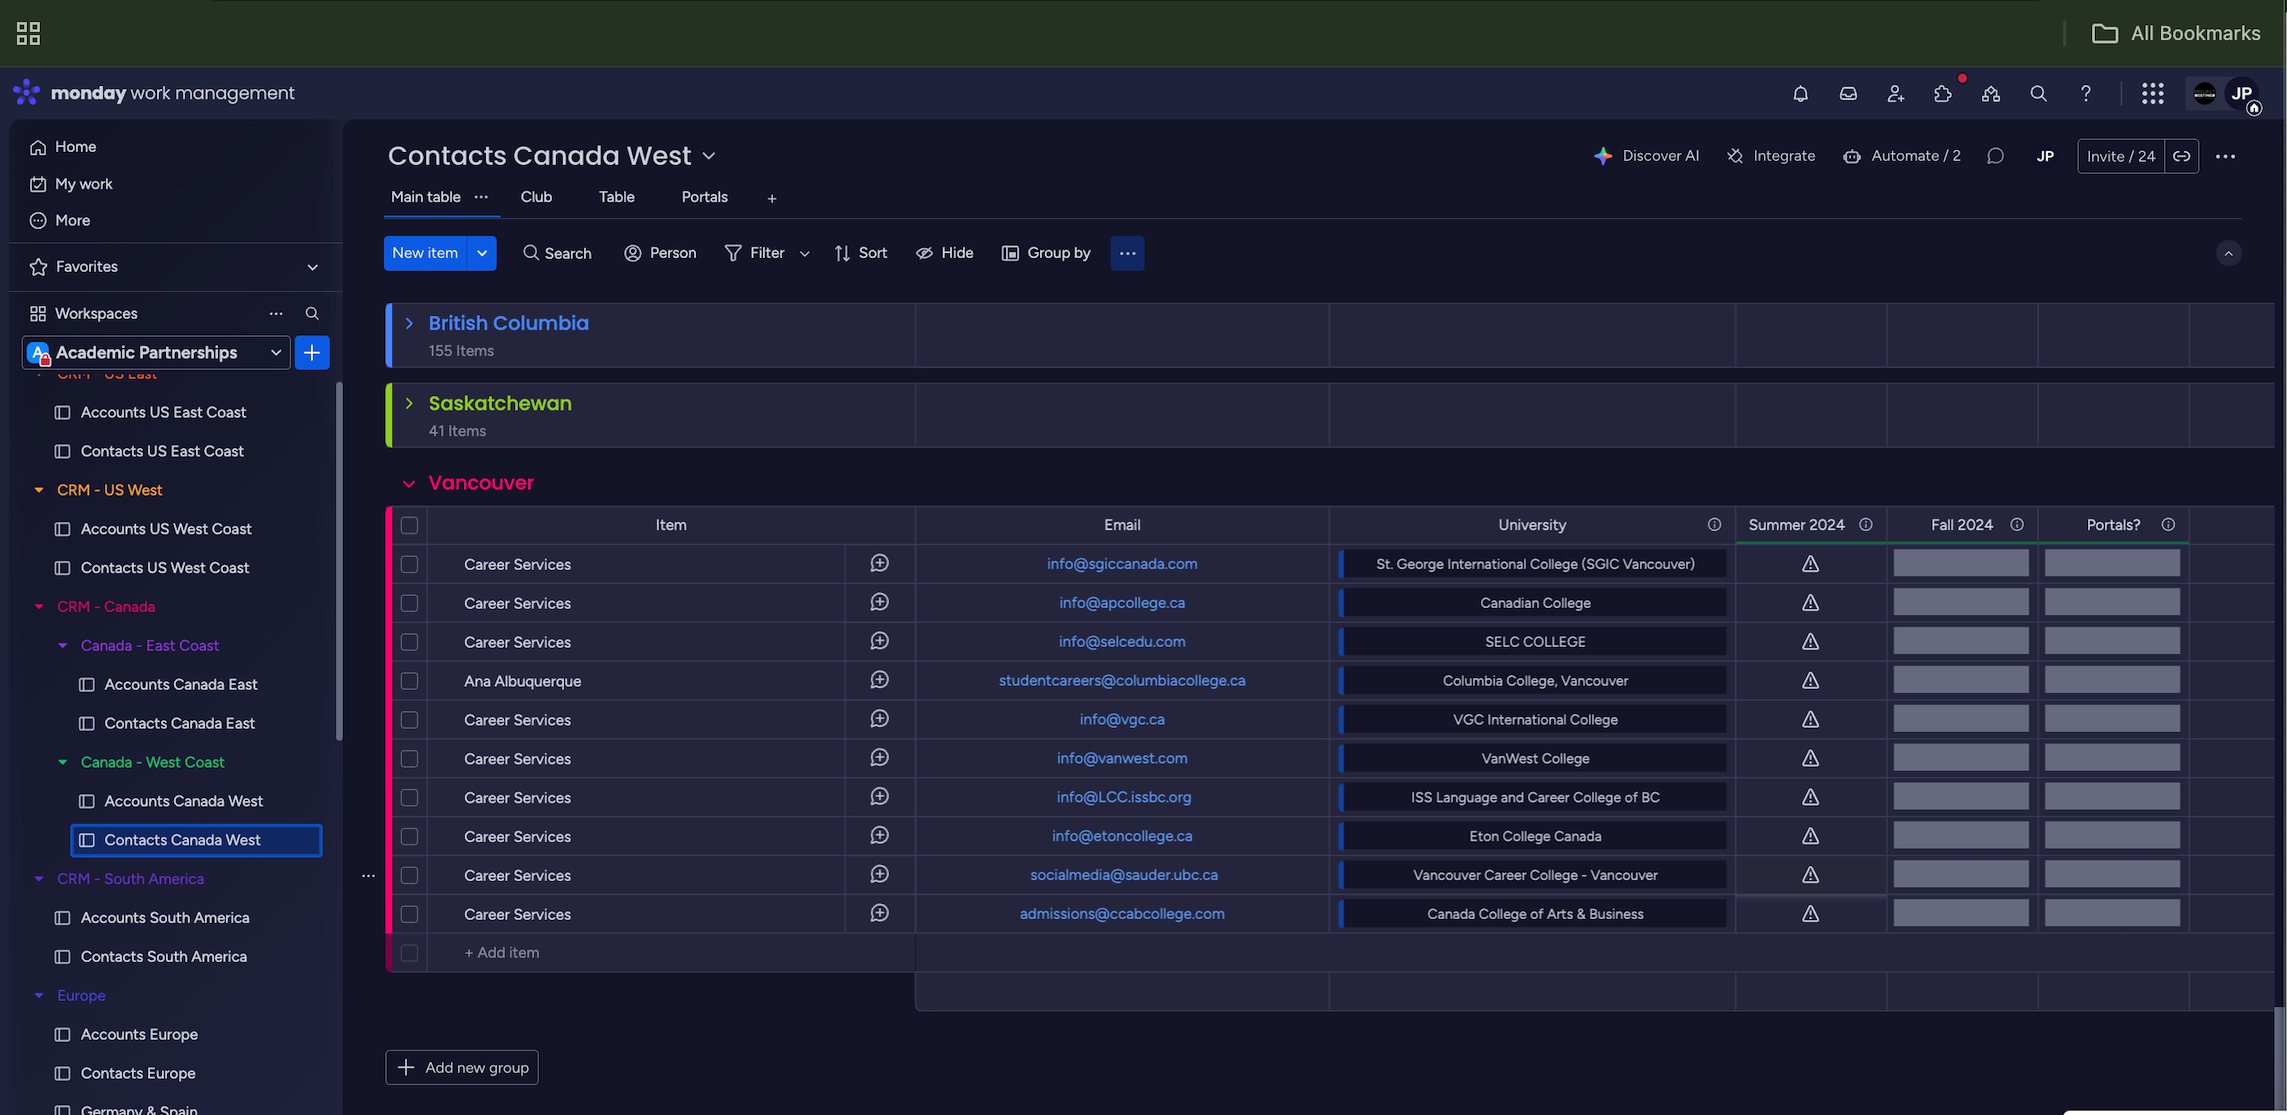Open the search magnifier in top bar

(2038, 93)
